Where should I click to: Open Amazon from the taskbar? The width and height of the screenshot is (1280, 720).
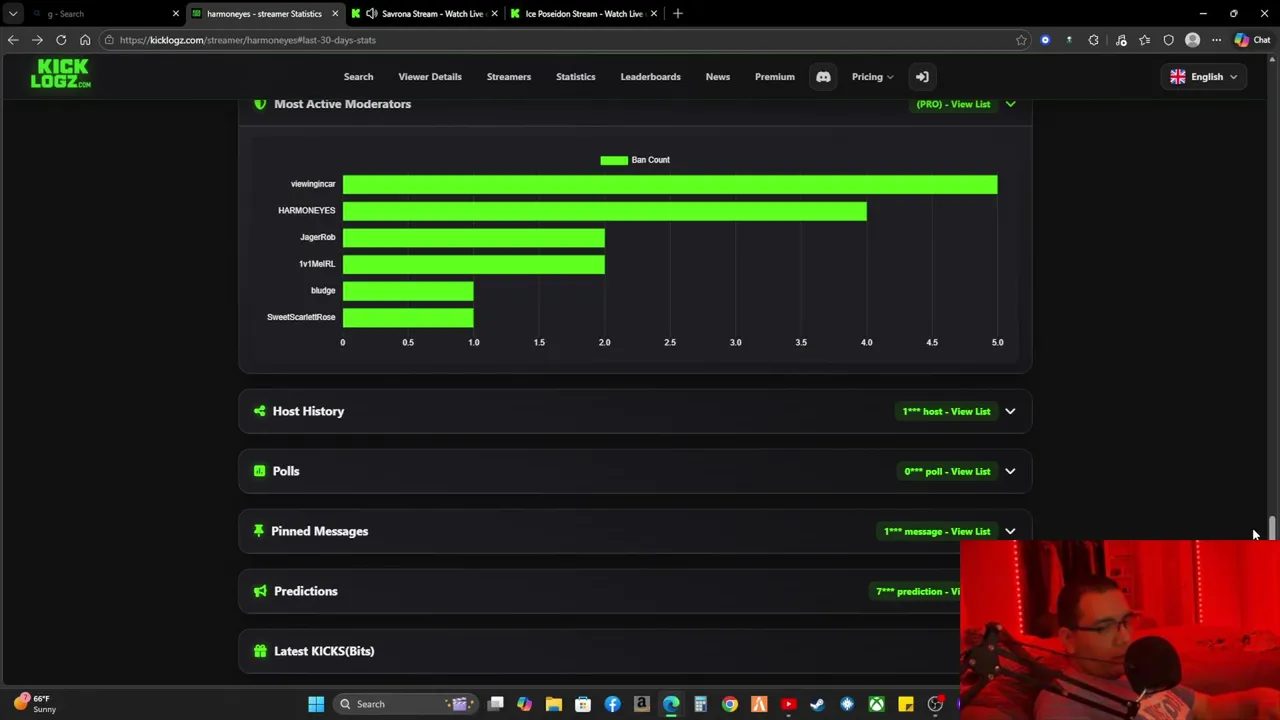[x=641, y=704]
